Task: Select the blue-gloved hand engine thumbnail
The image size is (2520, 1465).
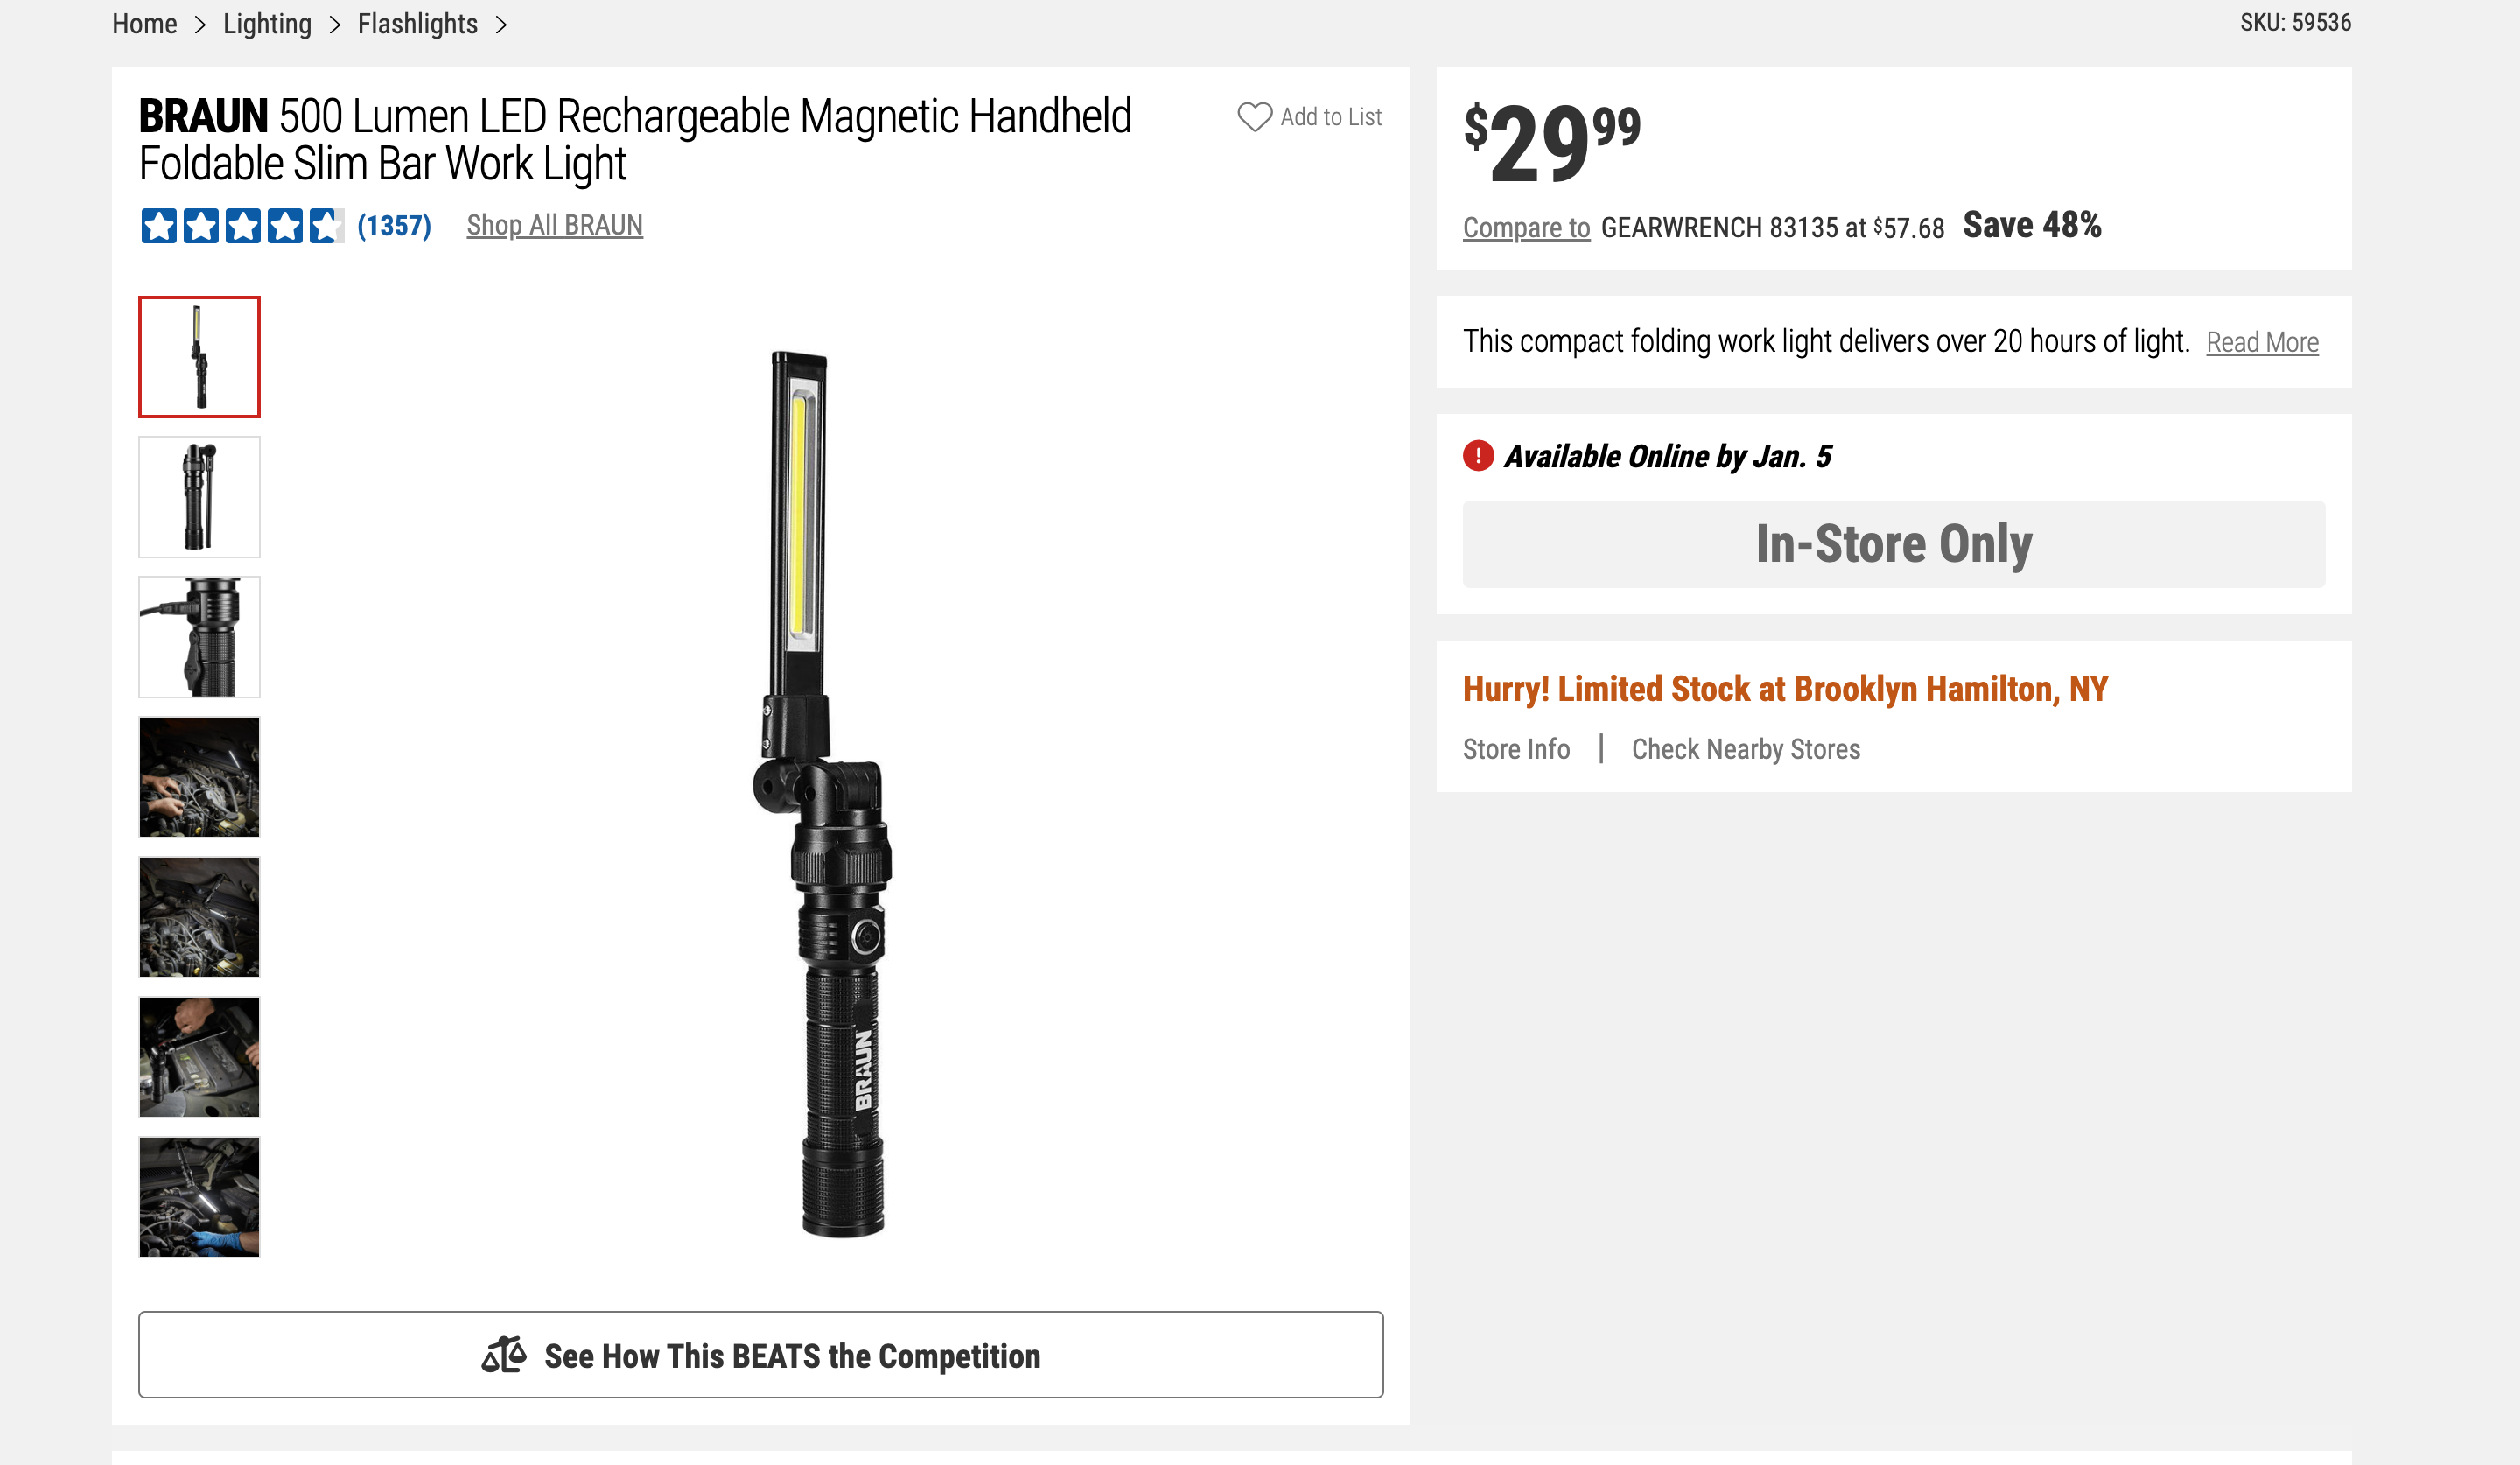Action: 199,1197
